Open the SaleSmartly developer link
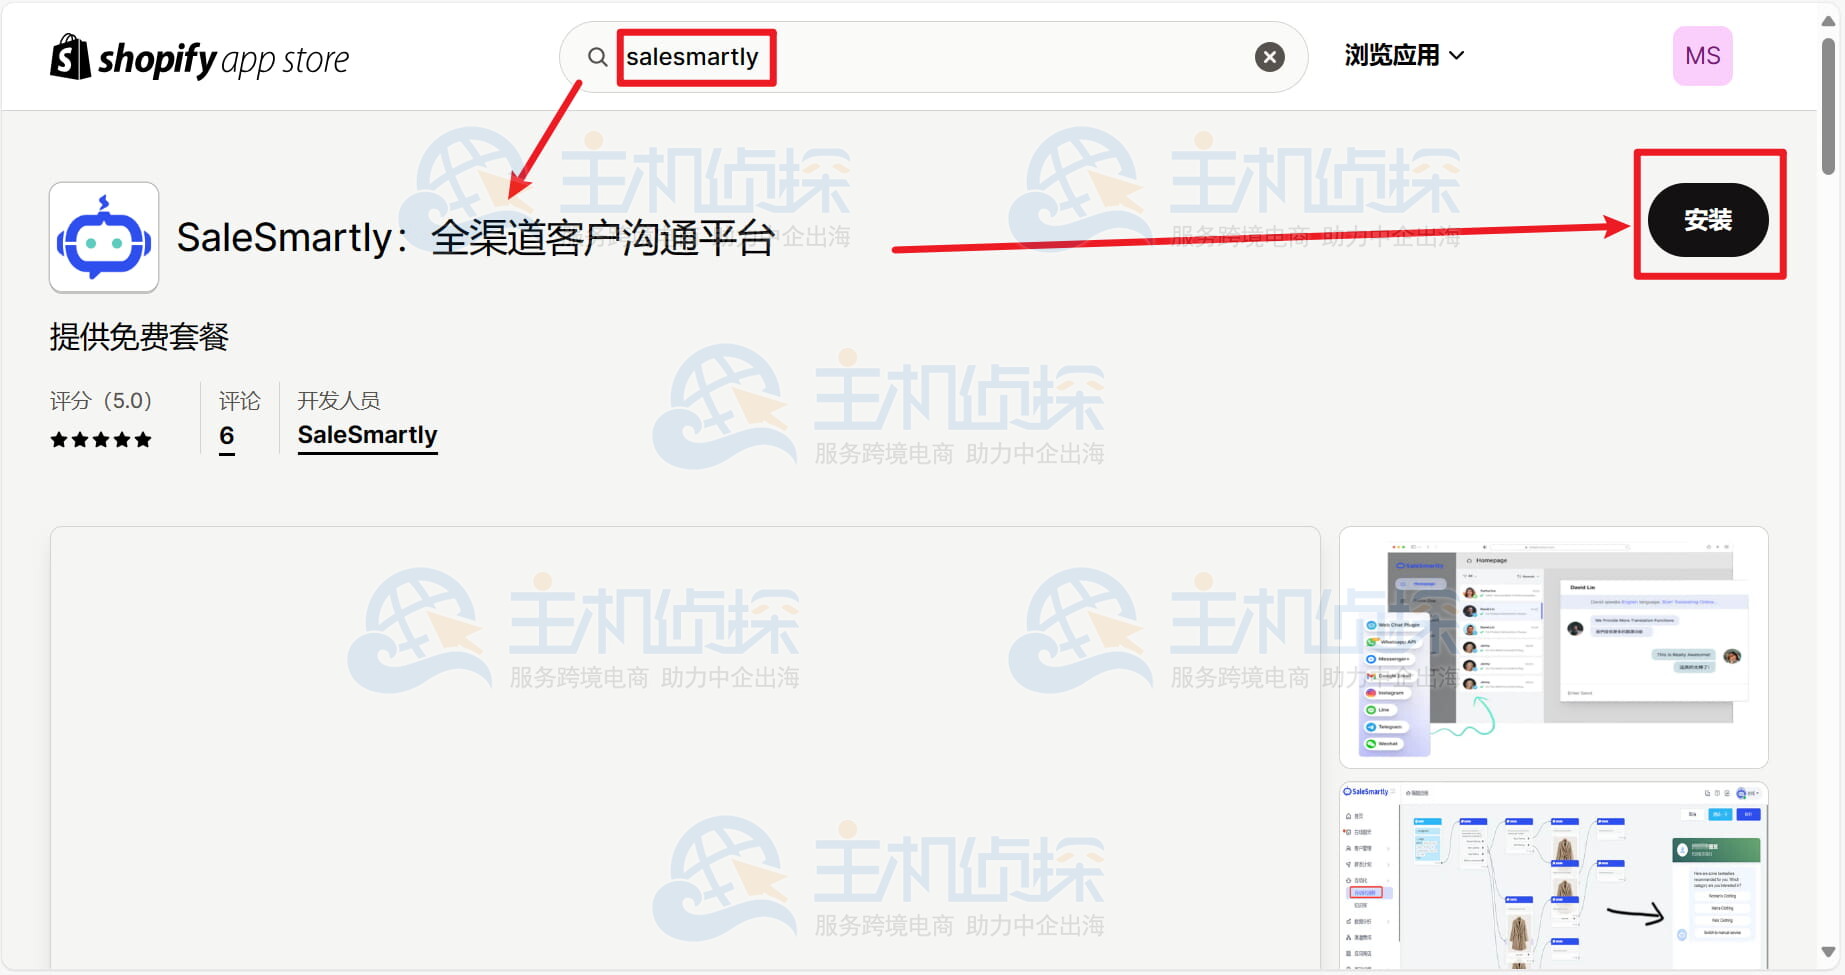Viewport: 1845px width, 975px height. pos(367,436)
